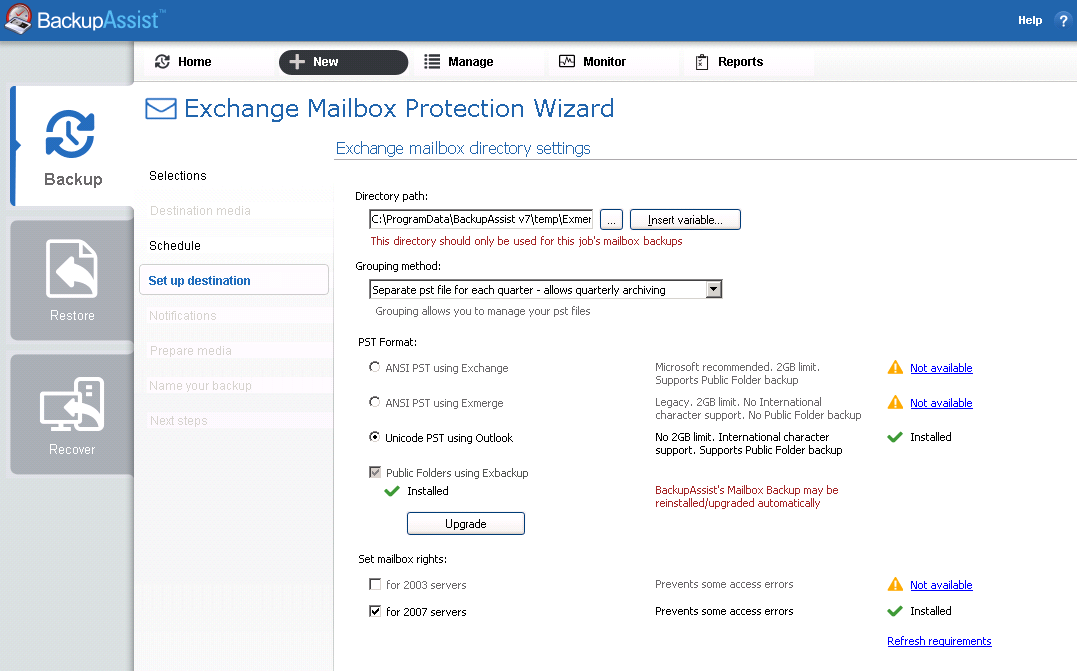The image size is (1077, 671).
Task: Click warning icon for 2003 servers row
Action: click(895, 584)
